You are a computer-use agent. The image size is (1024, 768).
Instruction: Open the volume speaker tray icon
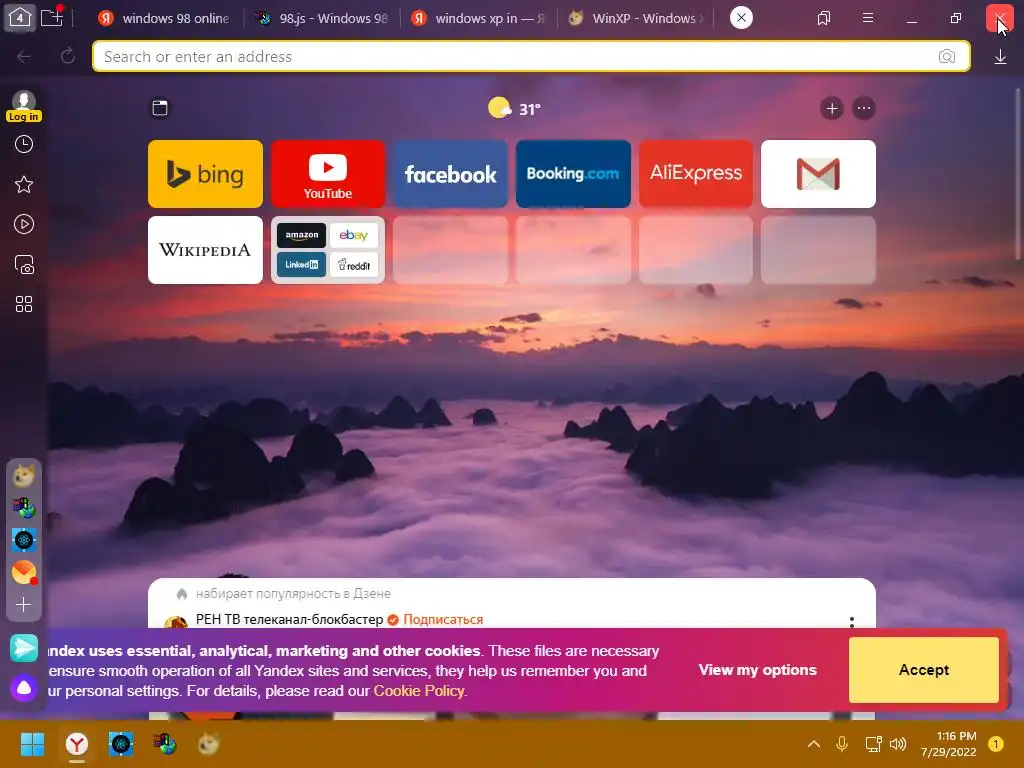tap(898, 743)
